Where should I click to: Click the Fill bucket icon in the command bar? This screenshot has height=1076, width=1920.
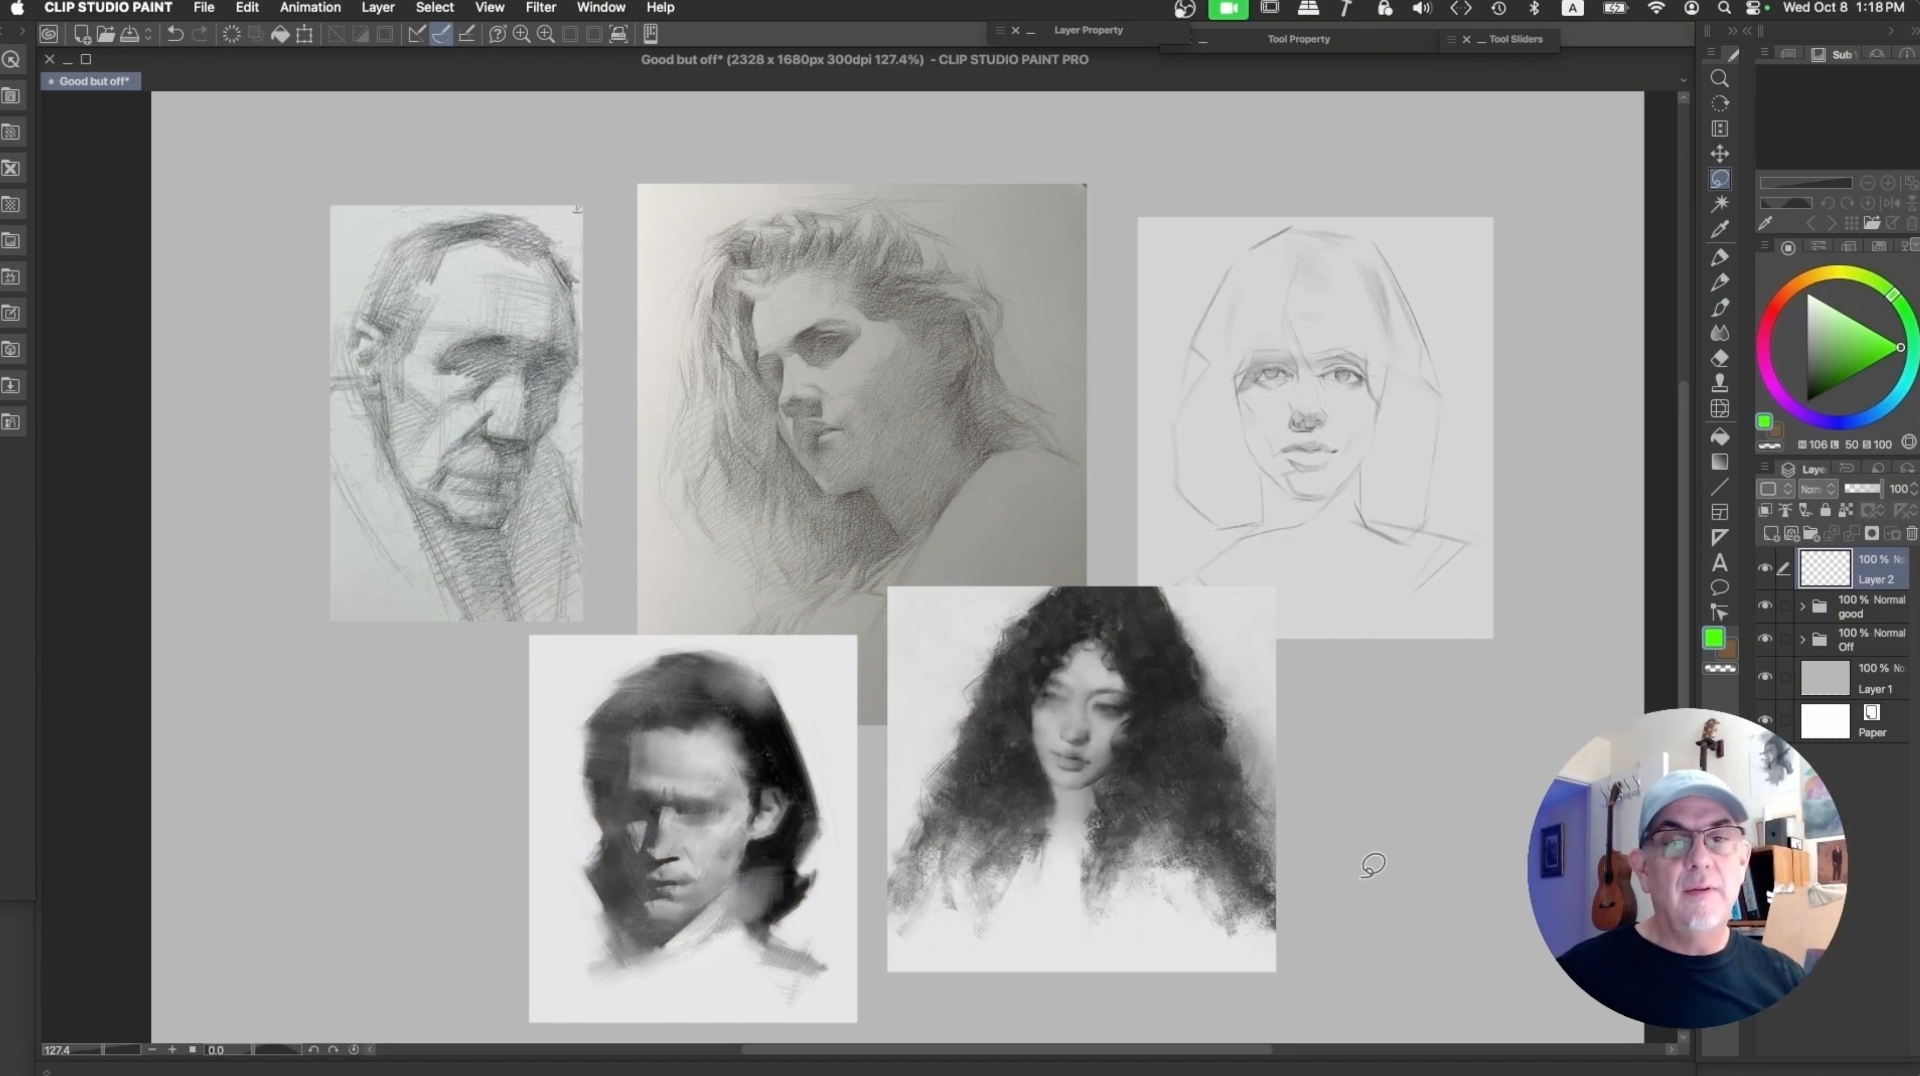tap(280, 34)
